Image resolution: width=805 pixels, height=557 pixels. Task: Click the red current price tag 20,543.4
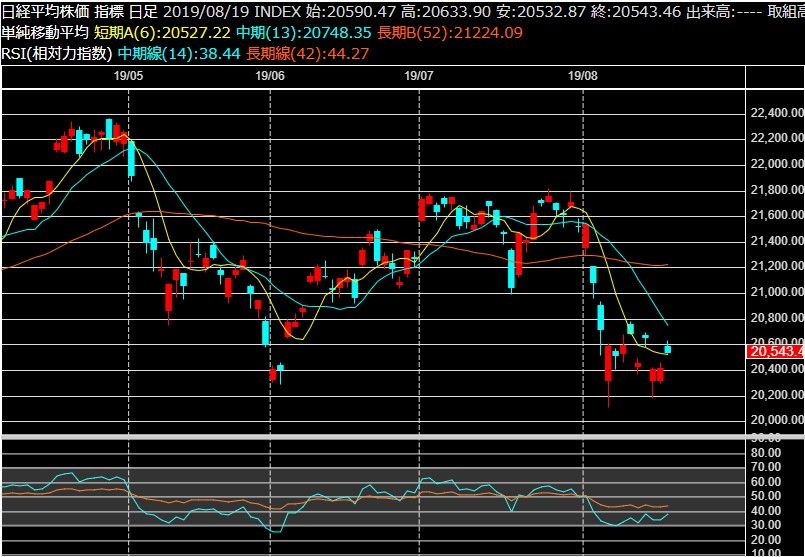(775, 352)
